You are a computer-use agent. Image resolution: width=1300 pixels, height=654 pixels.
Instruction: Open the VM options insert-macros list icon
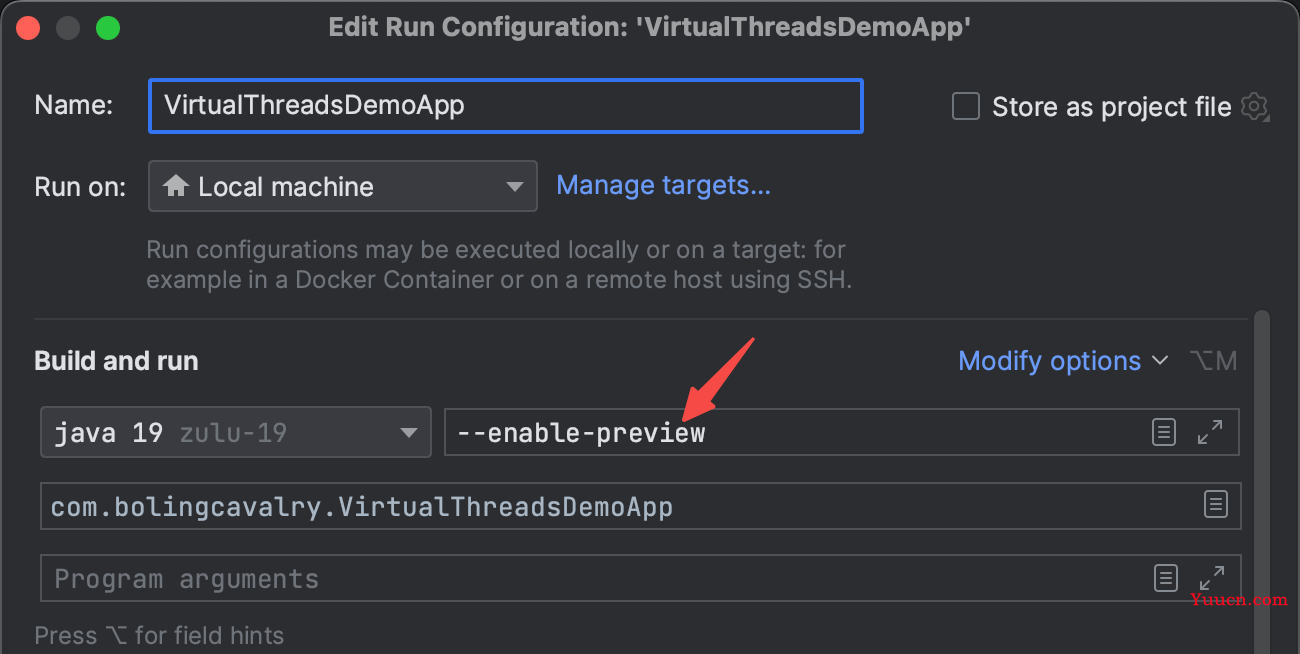point(1164,432)
